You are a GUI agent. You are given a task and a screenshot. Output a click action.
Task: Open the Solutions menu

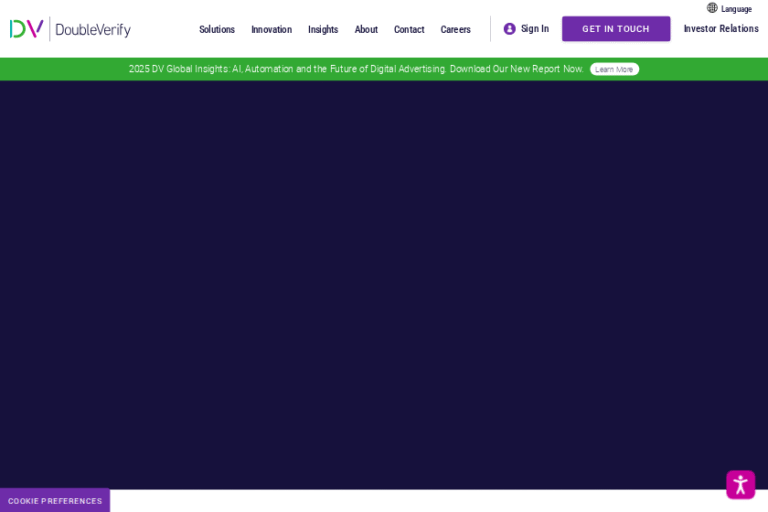[217, 30]
